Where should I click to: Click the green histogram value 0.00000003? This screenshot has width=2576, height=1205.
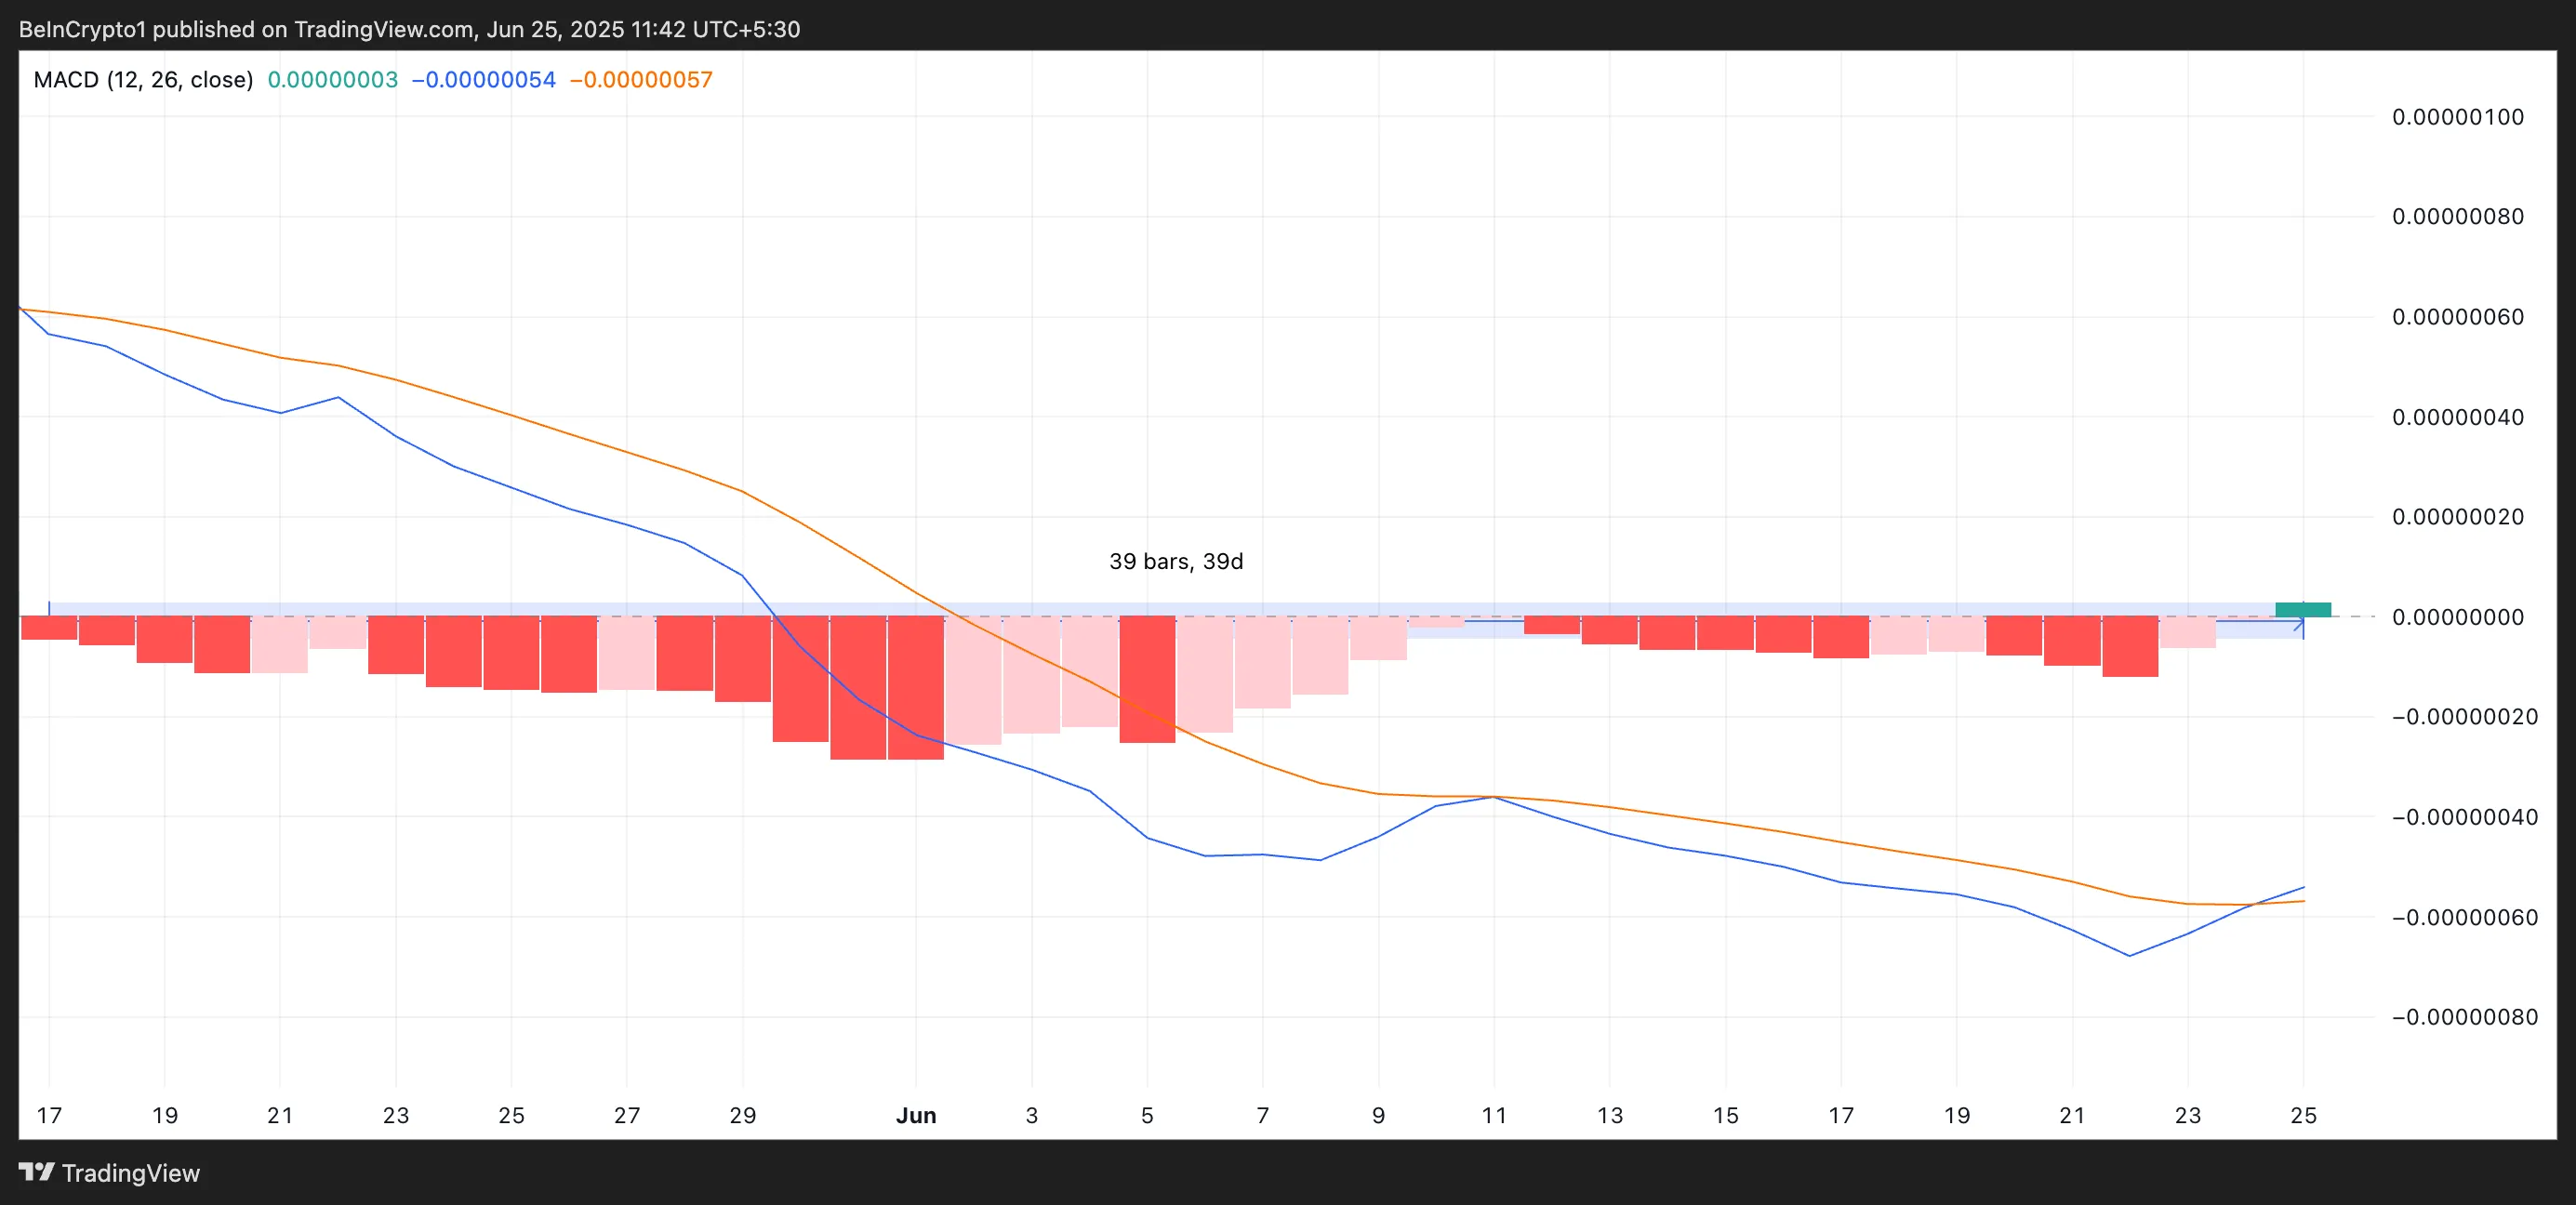click(x=332, y=80)
